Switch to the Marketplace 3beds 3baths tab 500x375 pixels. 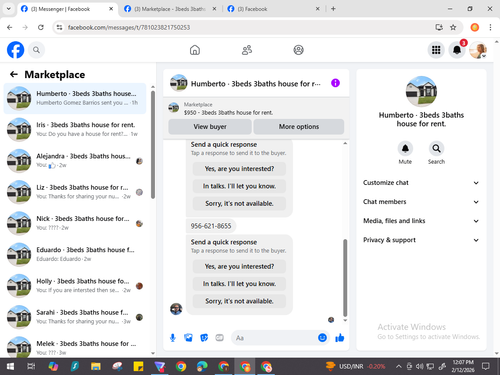click(170, 9)
